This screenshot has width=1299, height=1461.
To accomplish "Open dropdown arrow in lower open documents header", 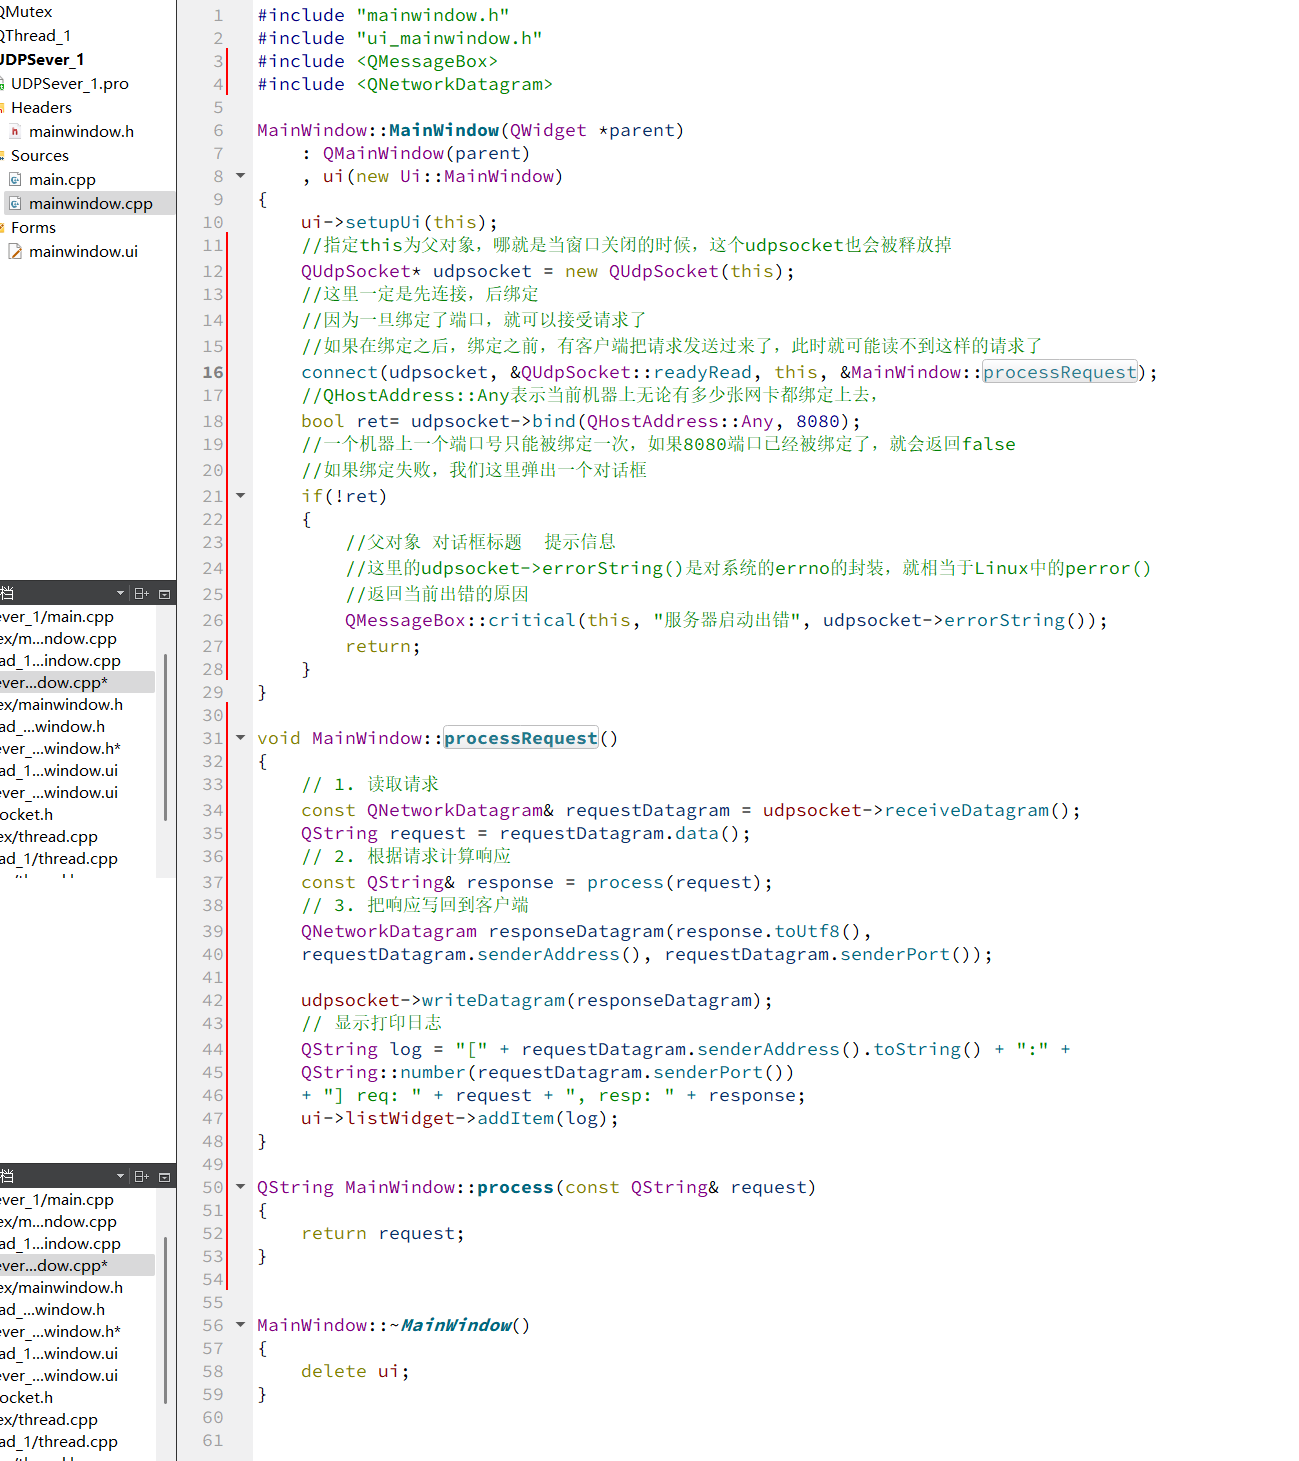I will coord(120,1176).
